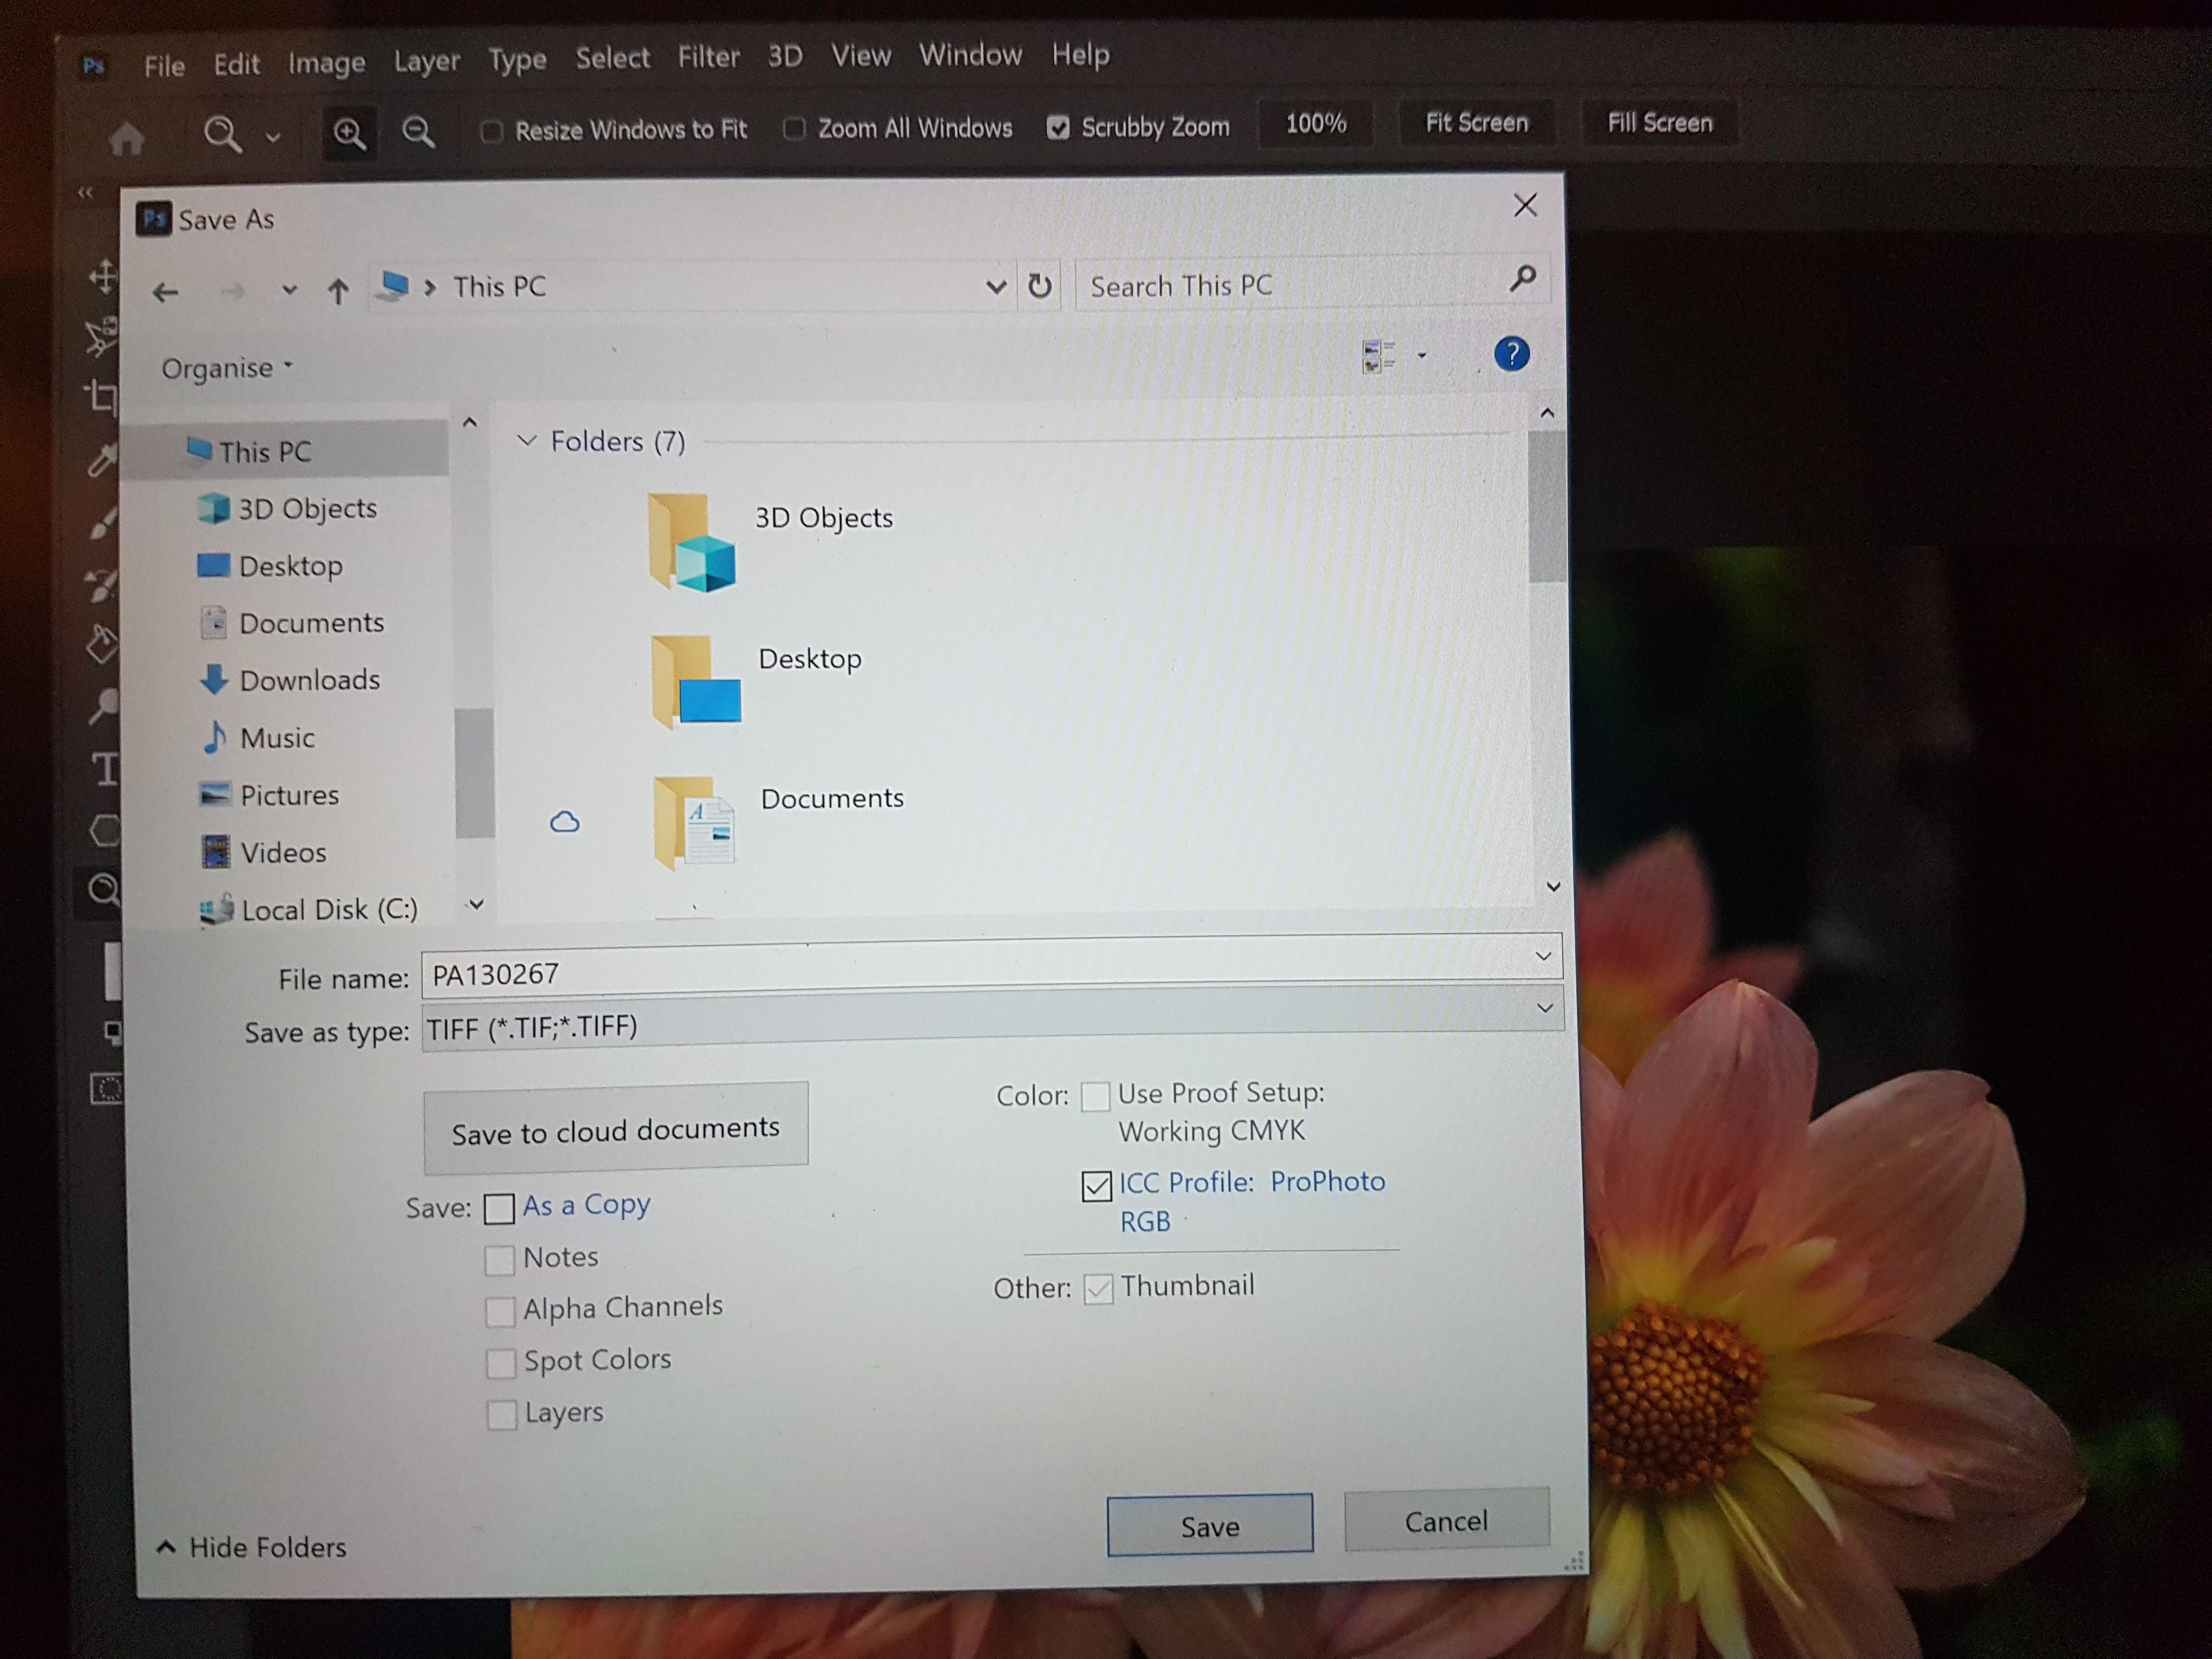This screenshot has width=2212, height=1659.
Task: Click the File name input field
Action: [980, 974]
